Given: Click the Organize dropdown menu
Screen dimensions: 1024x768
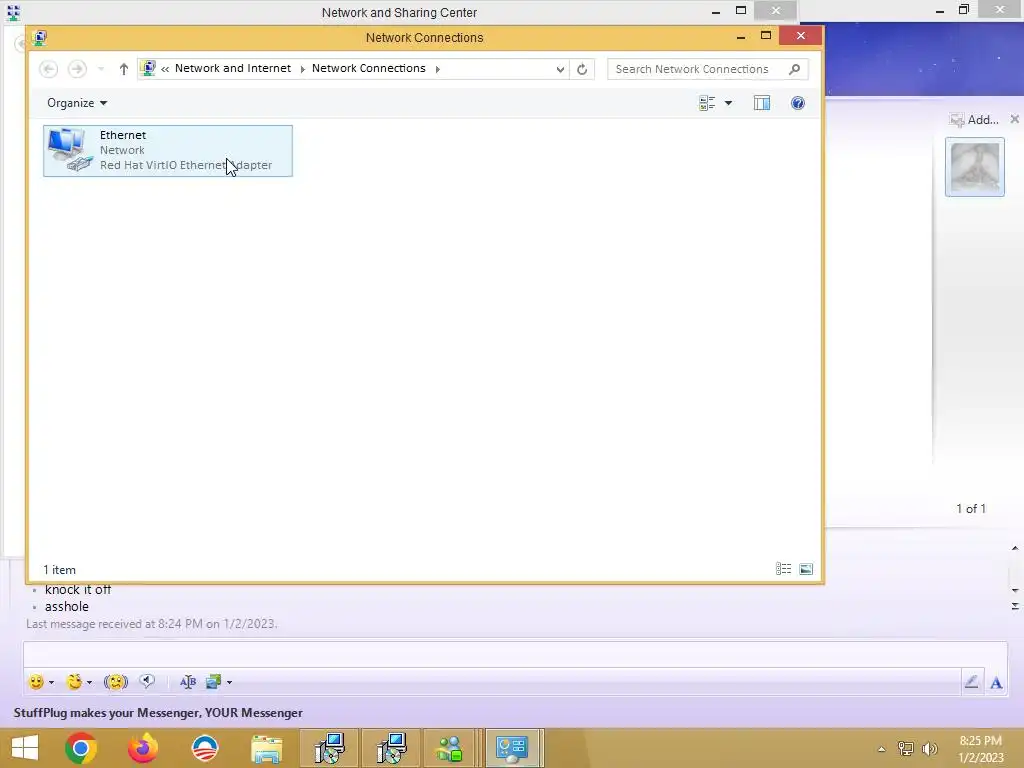Looking at the screenshot, I should click(x=77, y=103).
